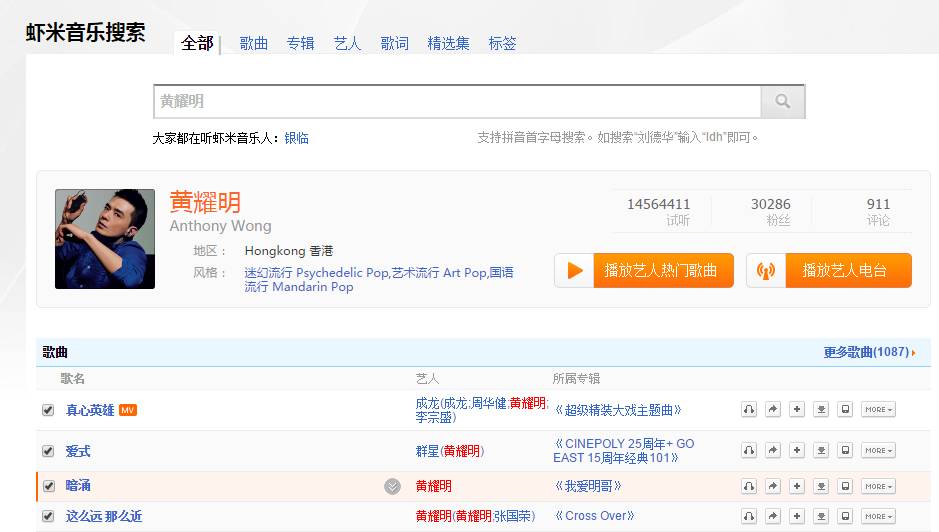The width and height of the screenshot is (939, 532).
Task: Open the genre link 艺术流行 Art Pop
Action: click(439, 273)
